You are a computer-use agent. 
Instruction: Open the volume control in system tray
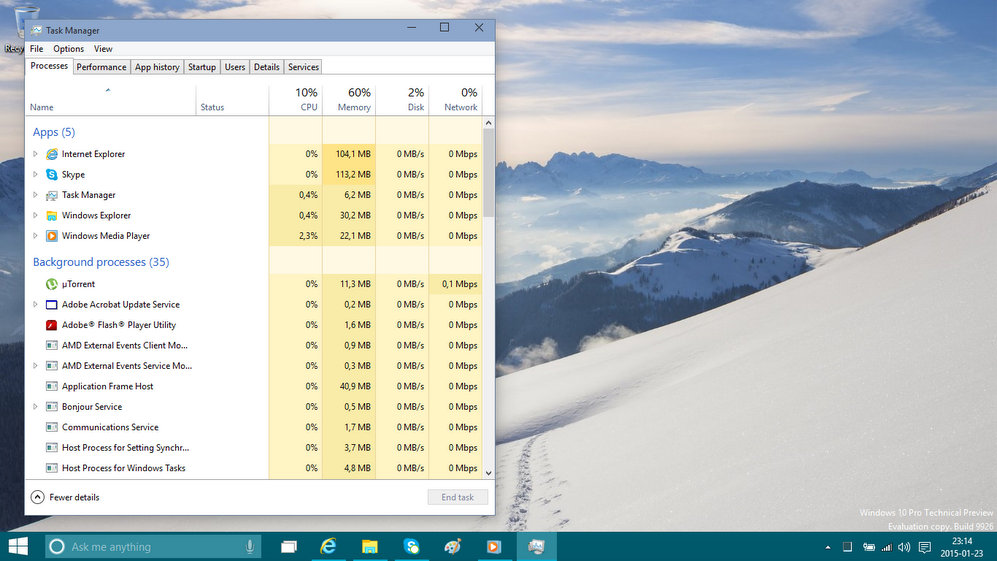click(x=903, y=547)
